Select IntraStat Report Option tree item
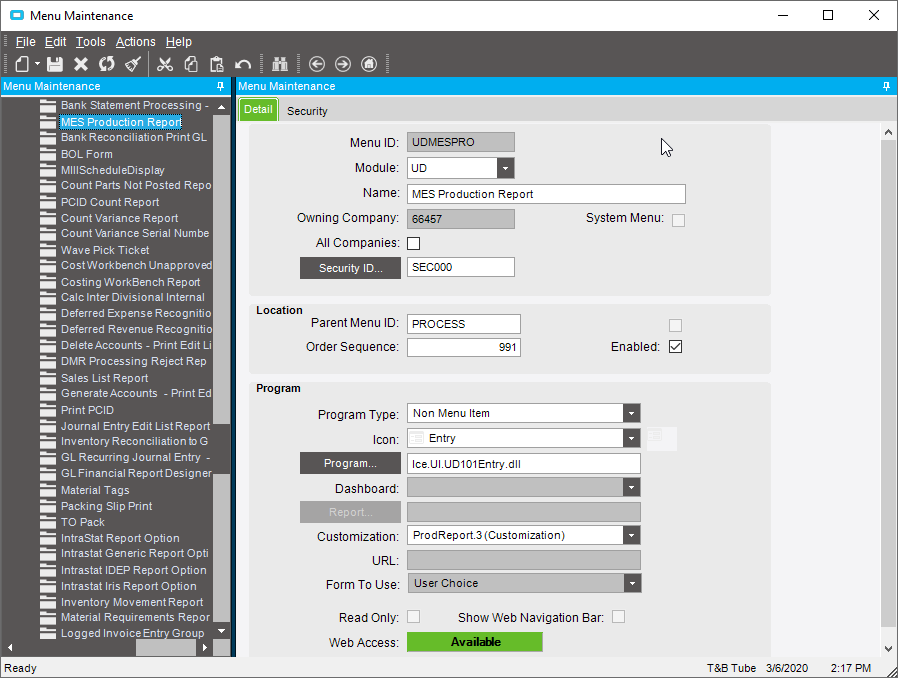This screenshot has width=898, height=678. (x=120, y=538)
